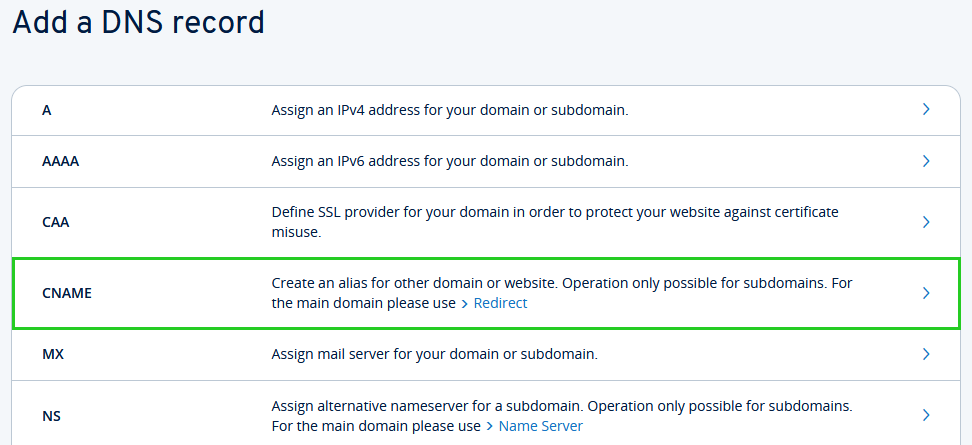The image size is (972, 445).
Task: Expand the CAA record chevron arrow
Action: (926, 222)
